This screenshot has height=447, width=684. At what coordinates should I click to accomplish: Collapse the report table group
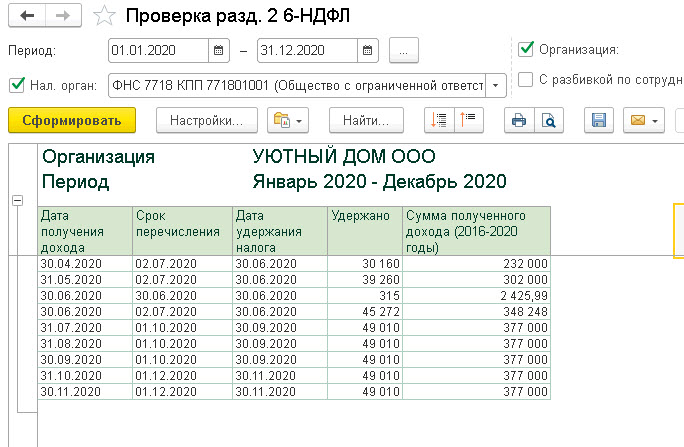tap(16, 200)
